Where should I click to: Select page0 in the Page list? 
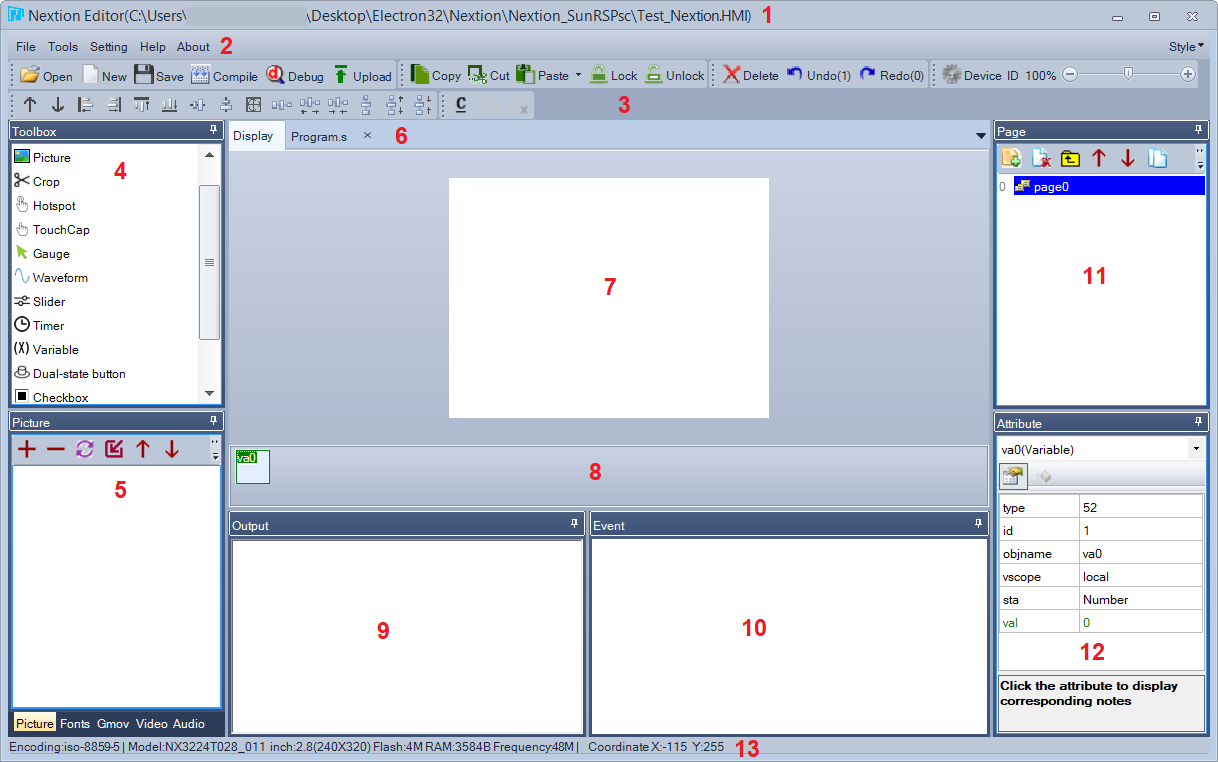click(x=1109, y=186)
